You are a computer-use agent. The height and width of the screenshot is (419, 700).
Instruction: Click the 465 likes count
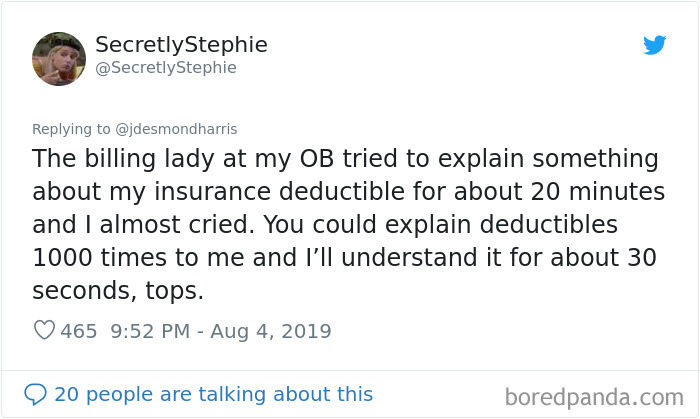(x=78, y=331)
